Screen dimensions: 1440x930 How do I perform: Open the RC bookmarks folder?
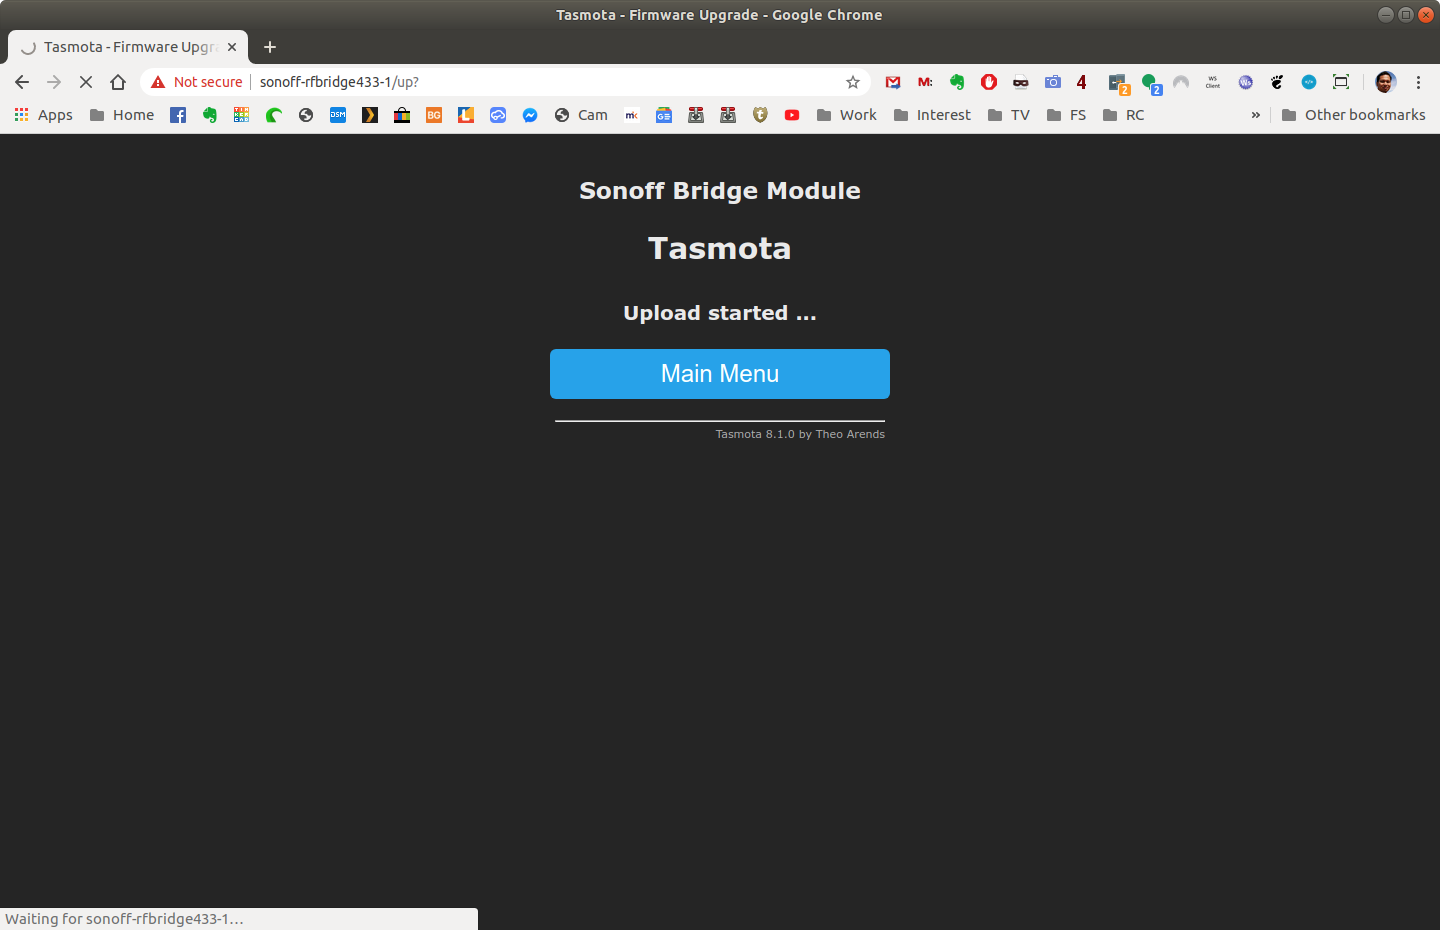click(x=1123, y=115)
